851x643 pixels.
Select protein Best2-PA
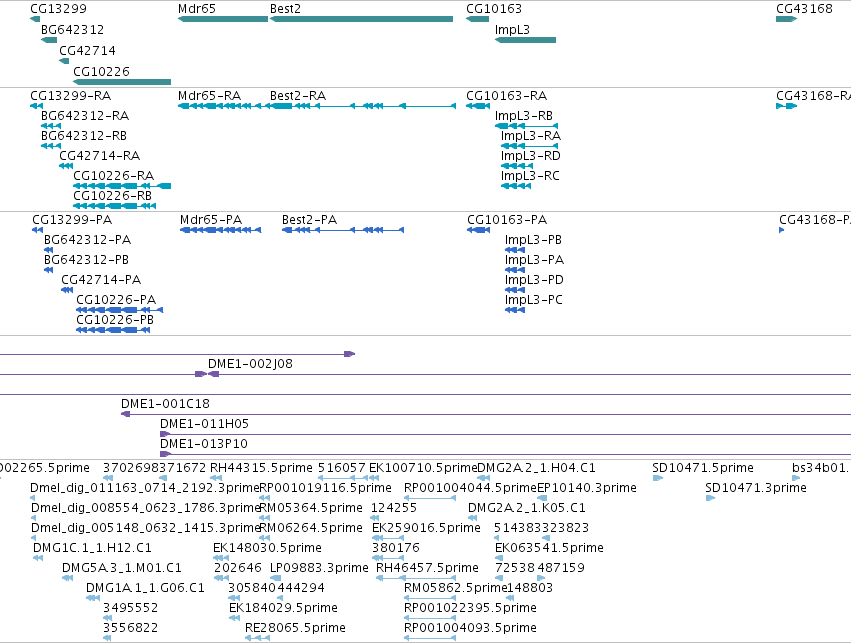coord(343,230)
